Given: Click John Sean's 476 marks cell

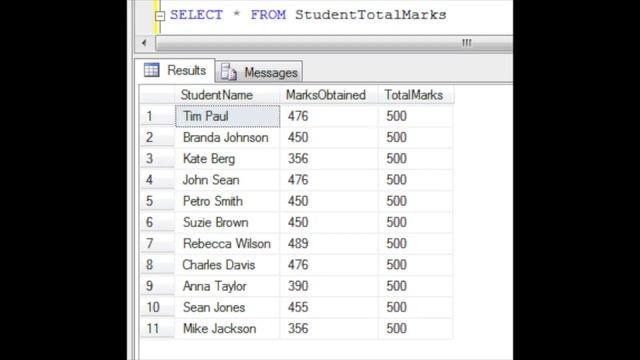Looking at the screenshot, I should 329,180.
